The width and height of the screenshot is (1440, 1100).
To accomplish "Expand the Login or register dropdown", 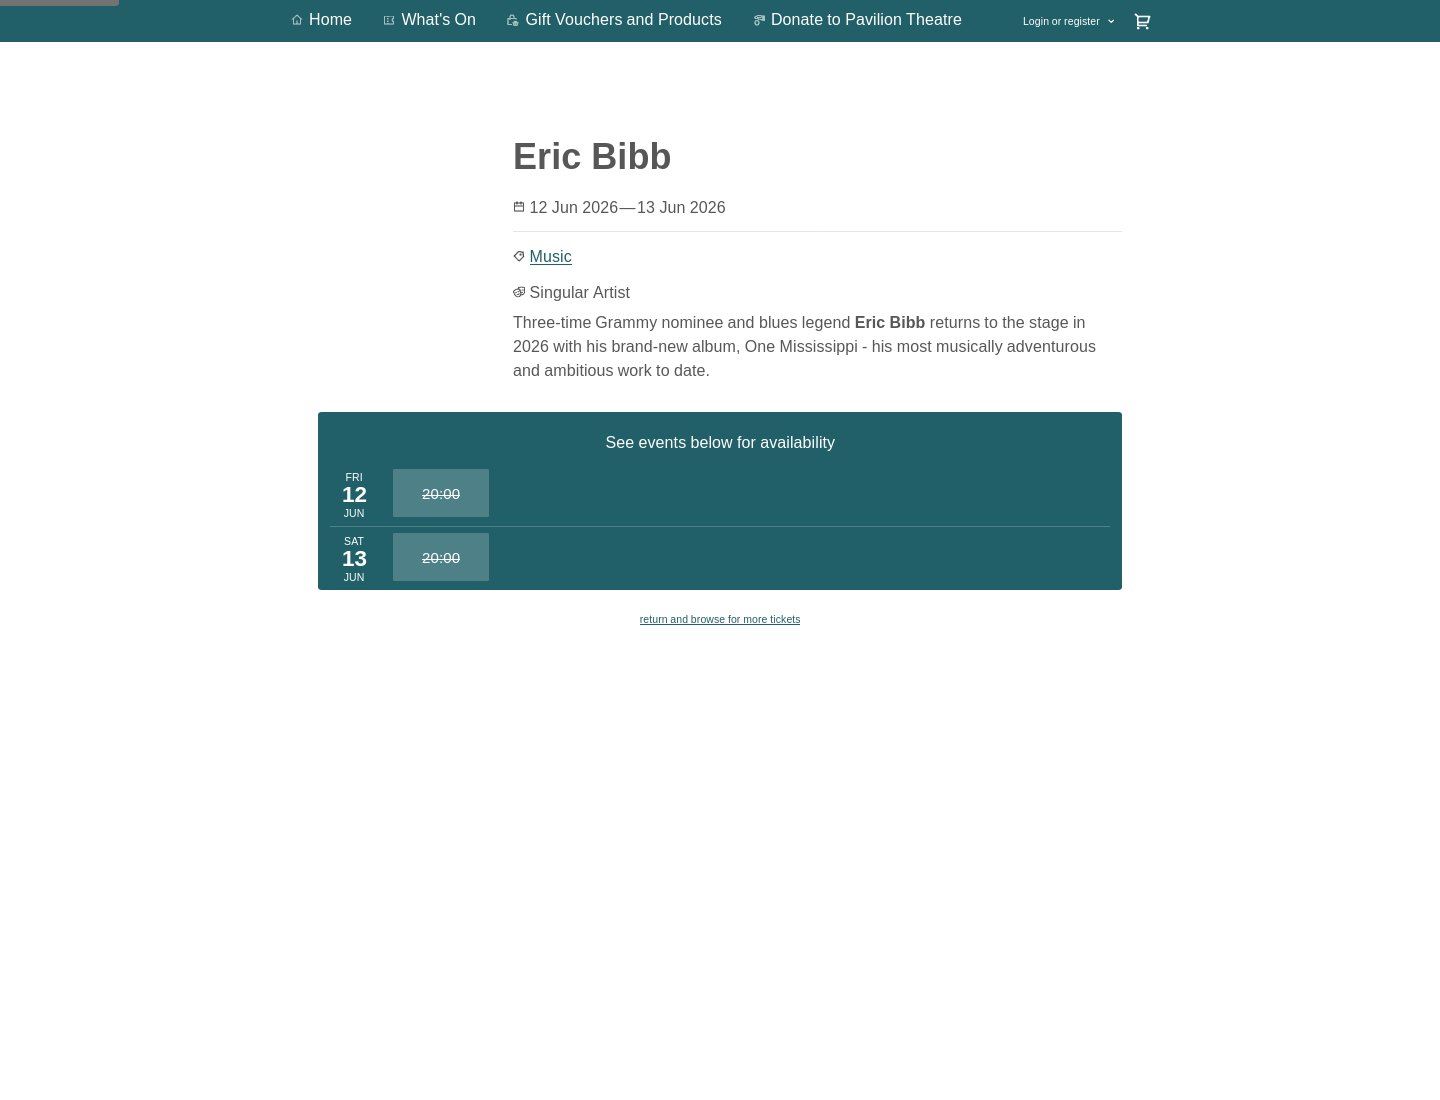I will (1068, 21).
